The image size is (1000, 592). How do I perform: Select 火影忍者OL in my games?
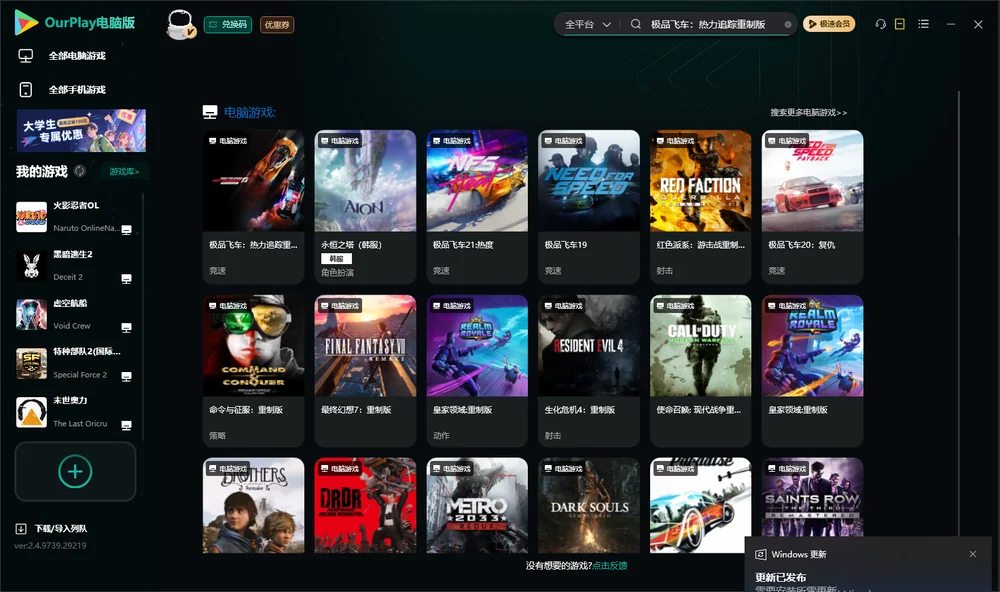[75, 217]
